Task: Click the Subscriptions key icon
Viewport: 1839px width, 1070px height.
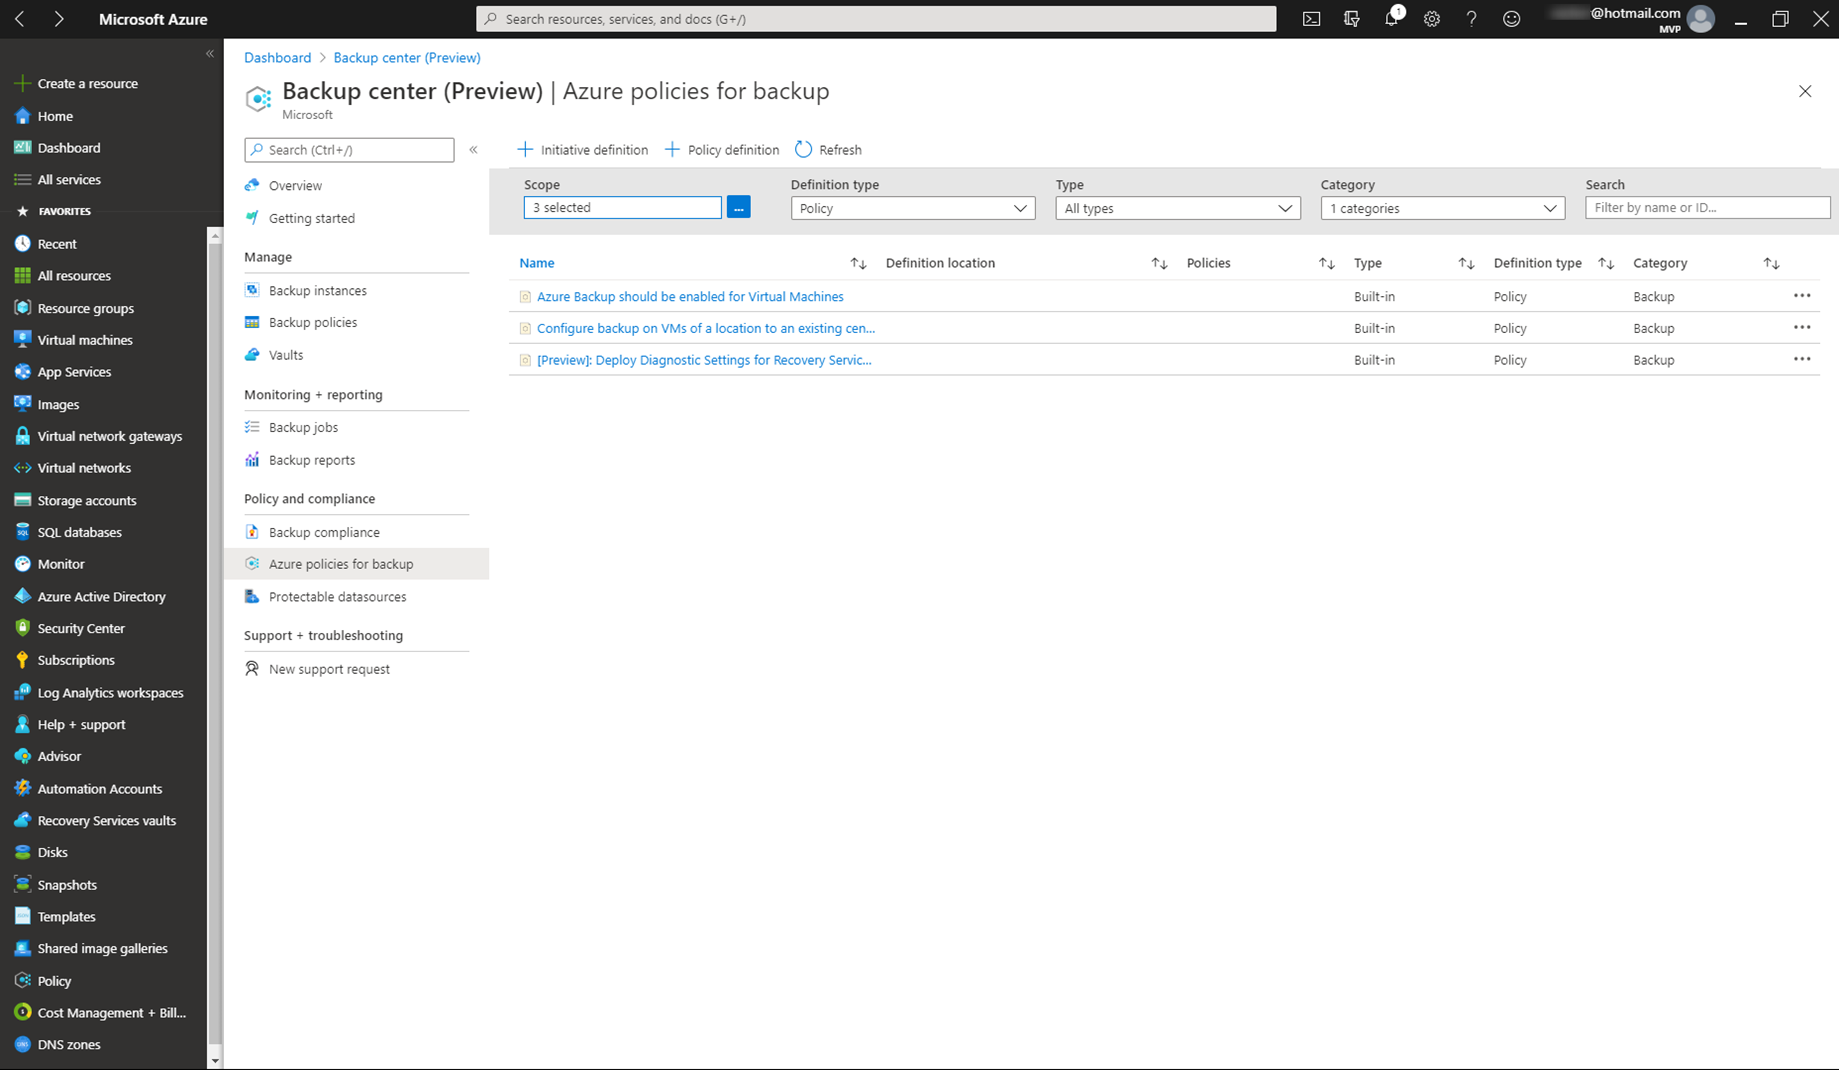Action: tap(22, 660)
